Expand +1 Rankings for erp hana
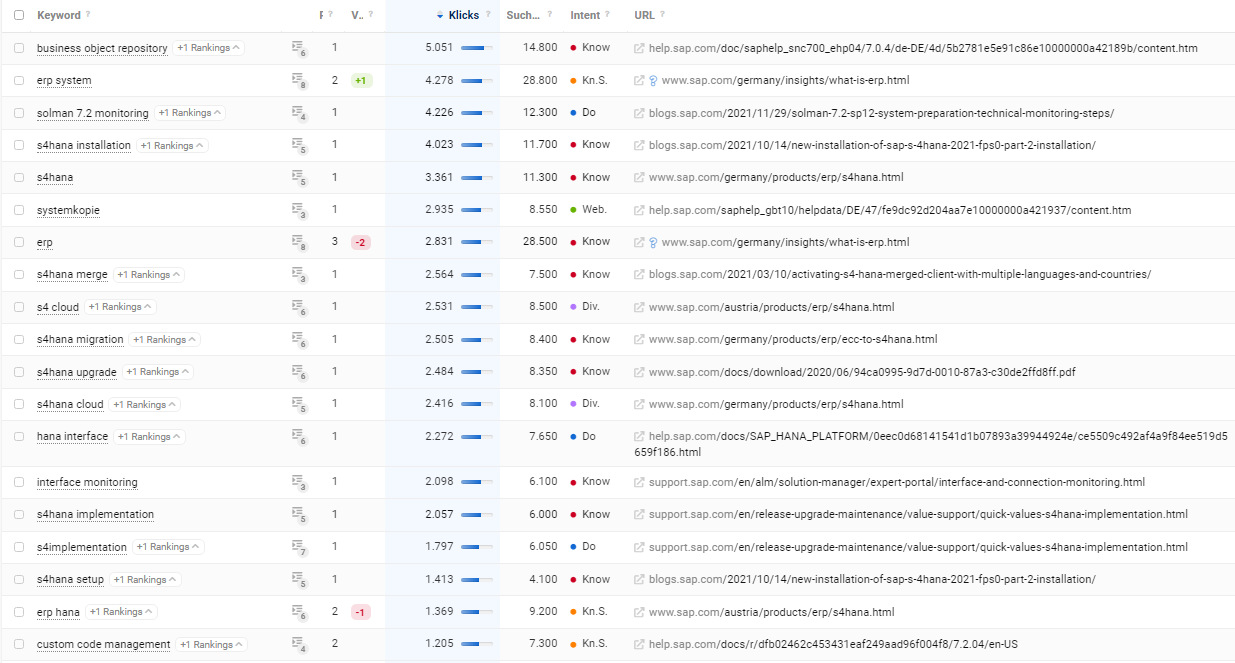The height and width of the screenshot is (663, 1235). [x=121, y=611]
